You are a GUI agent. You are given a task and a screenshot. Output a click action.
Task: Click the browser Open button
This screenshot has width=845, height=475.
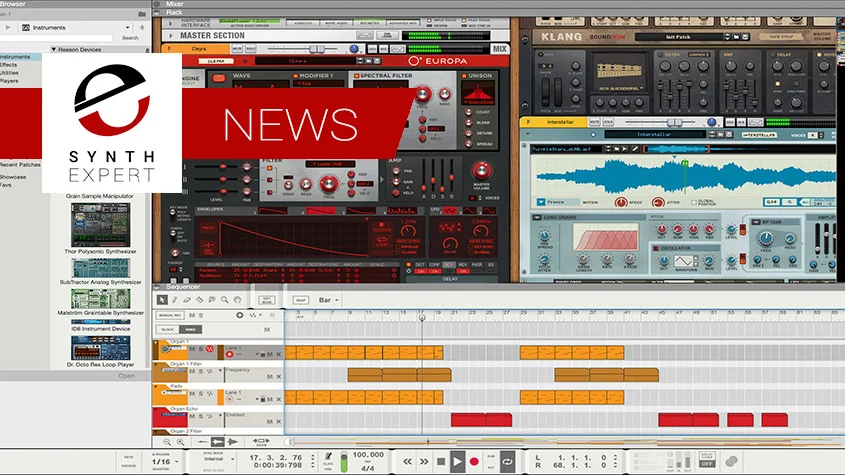pos(127,376)
